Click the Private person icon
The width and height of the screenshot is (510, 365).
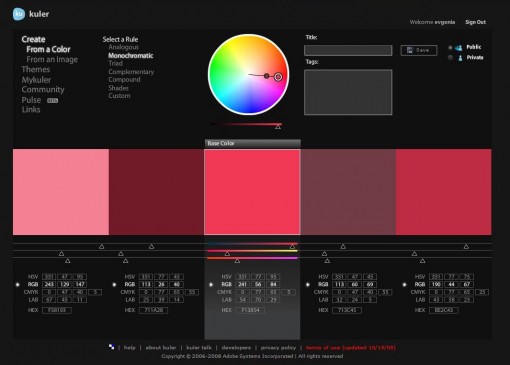[460, 58]
